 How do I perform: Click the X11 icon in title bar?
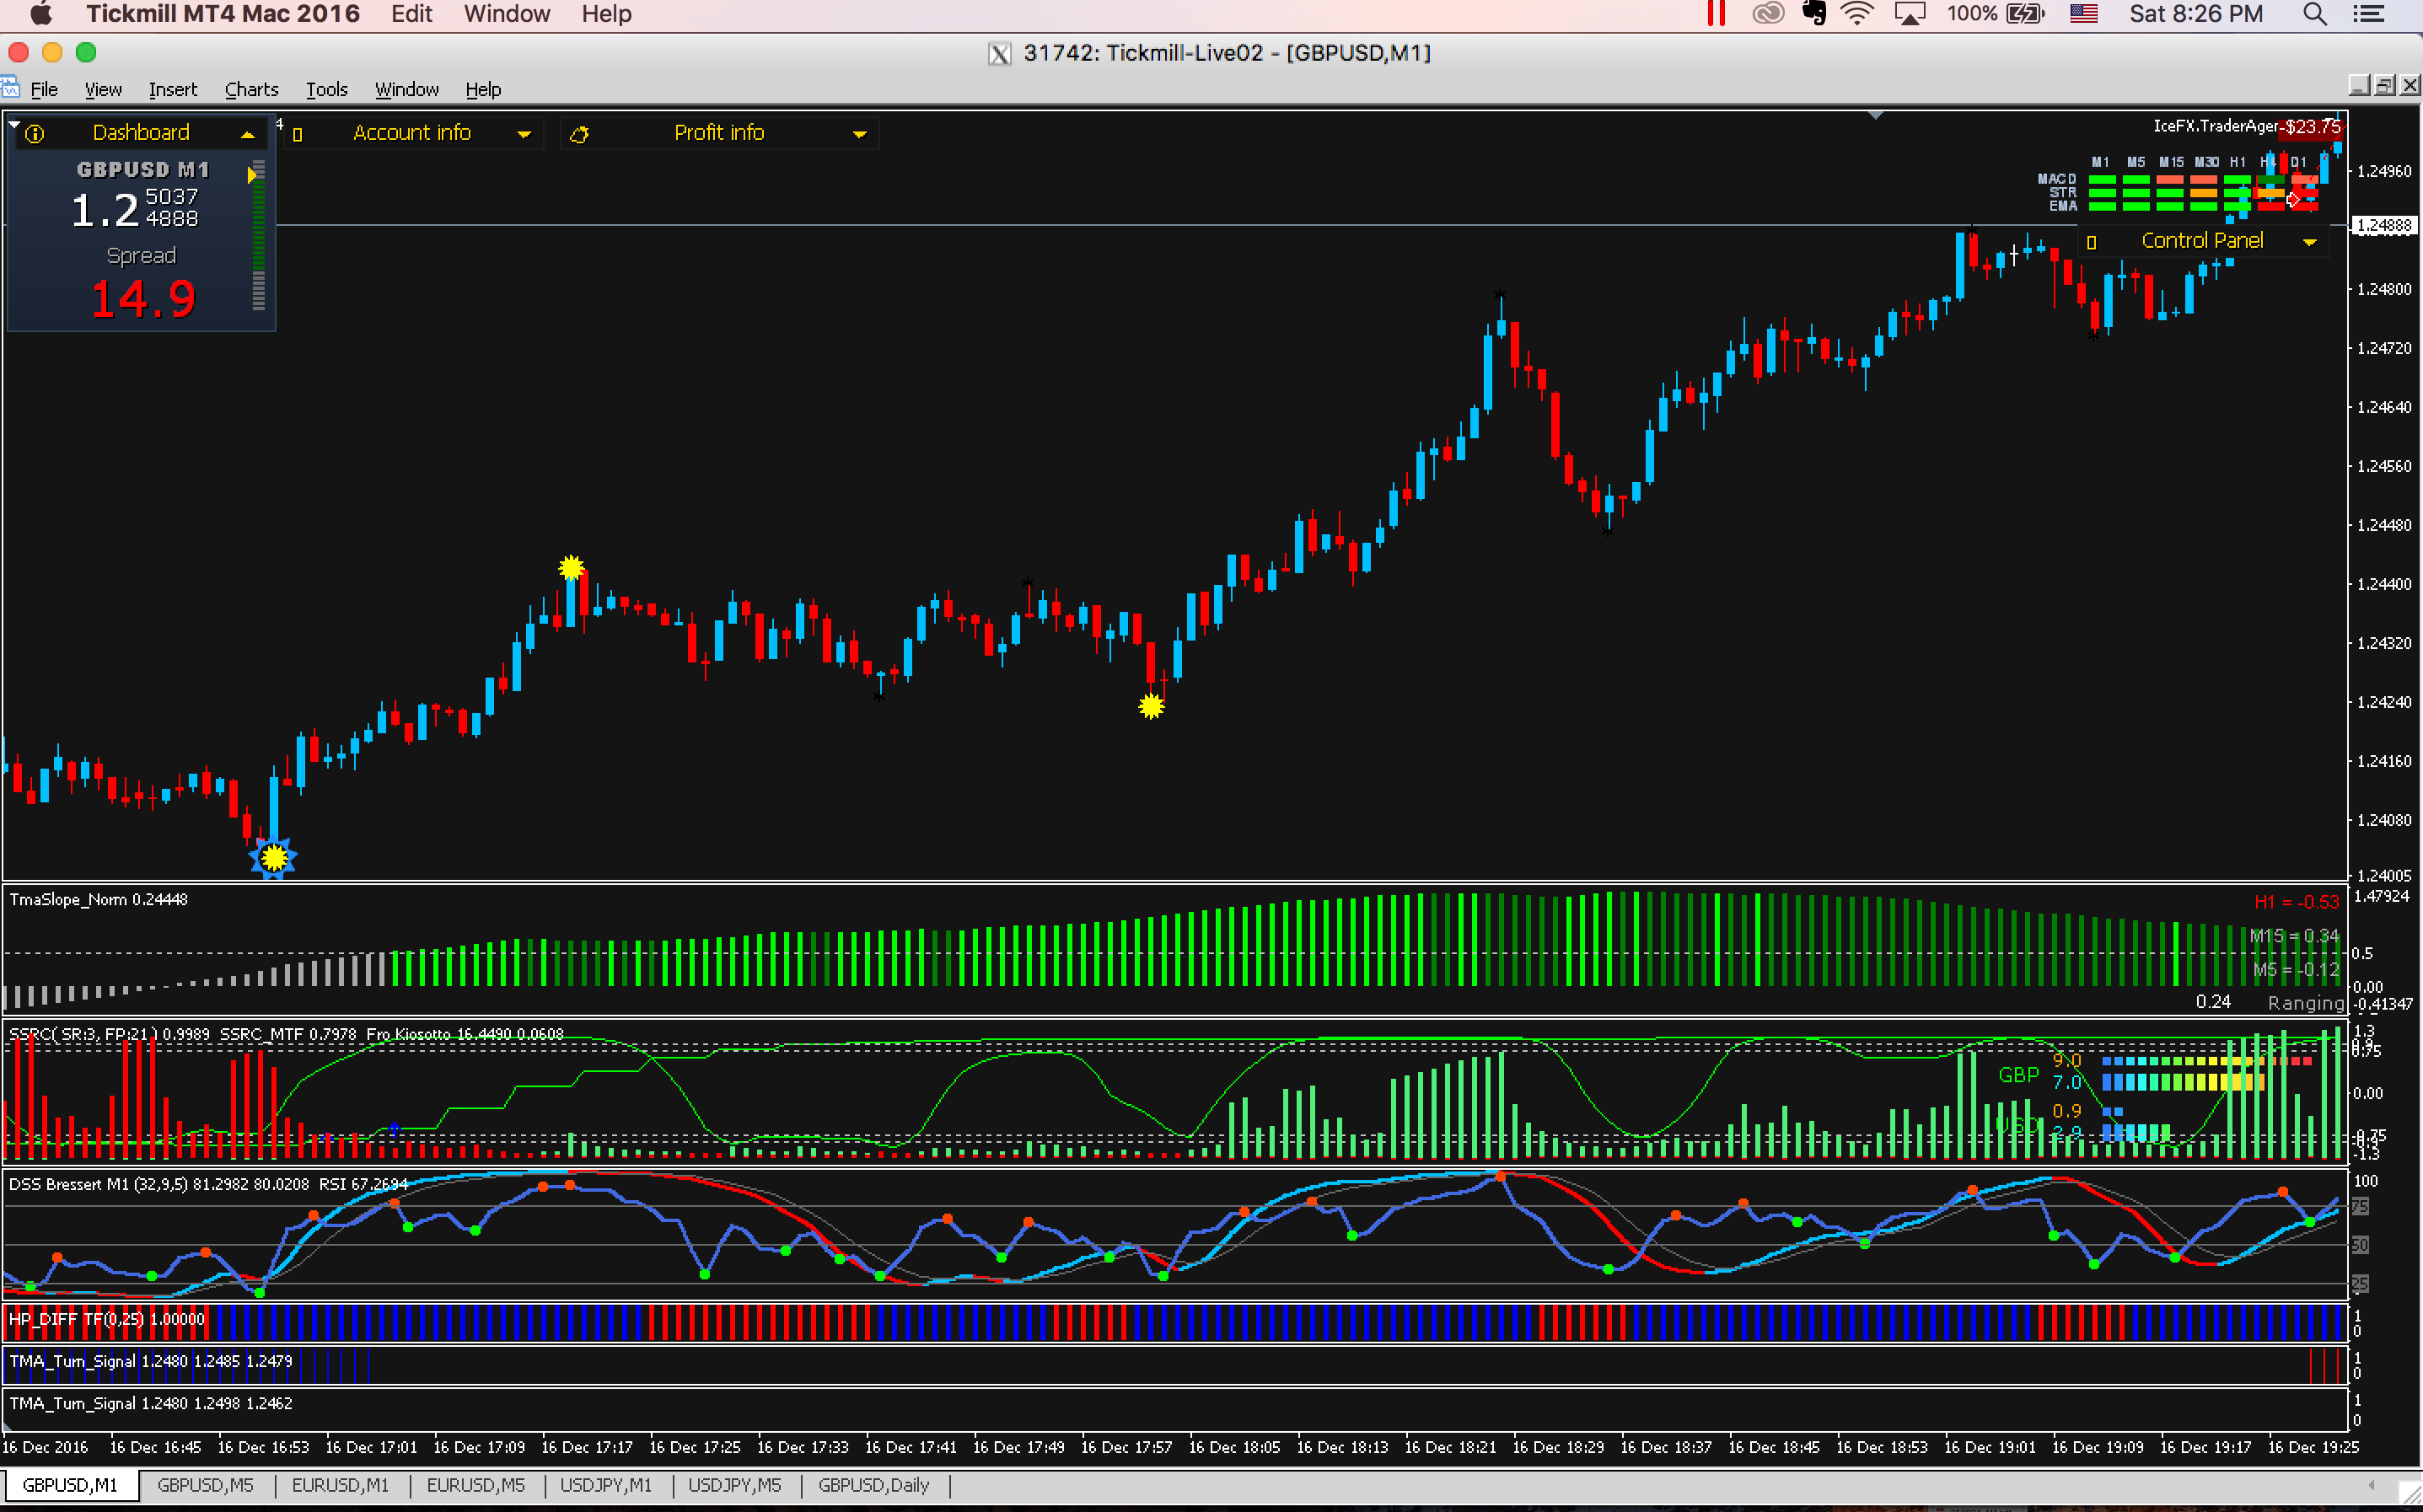[x=999, y=53]
